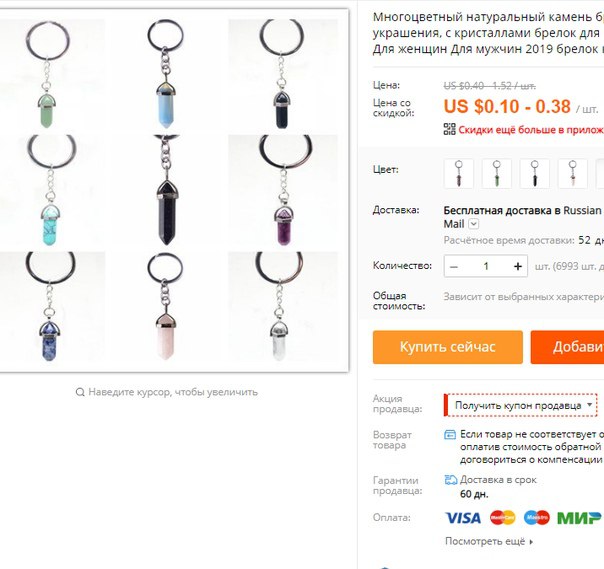Click the return policy icon
The height and width of the screenshot is (569, 604).
(x=450, y=435)
